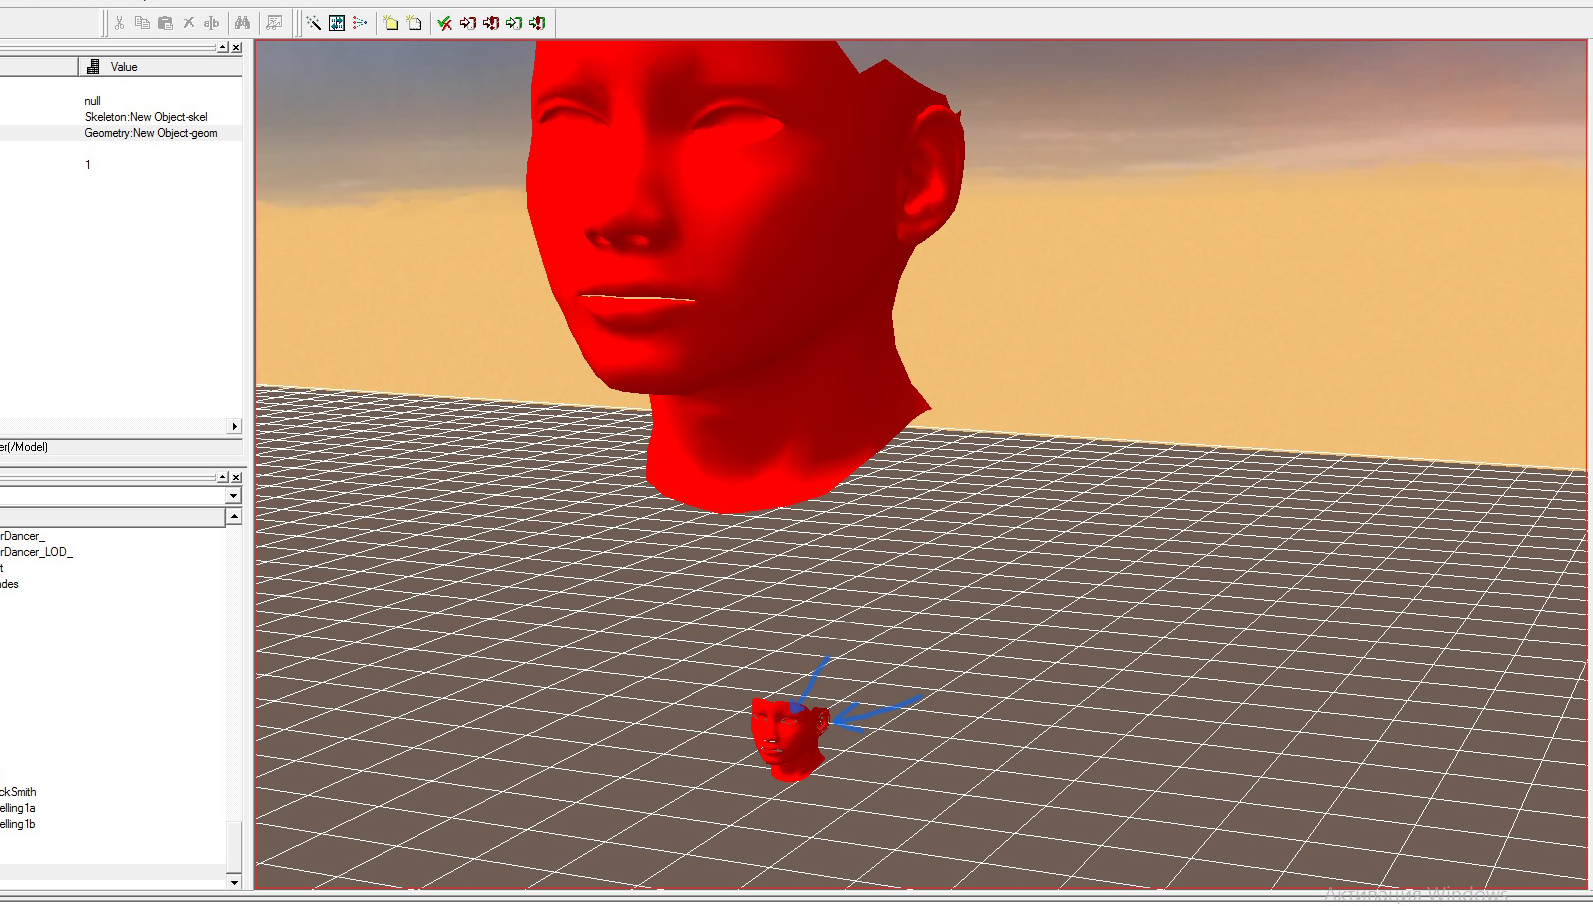This screenshot has height=906, width=1593.
Task: Collapse the lower list panel up arrow
Action: click(x=222, y=477)
